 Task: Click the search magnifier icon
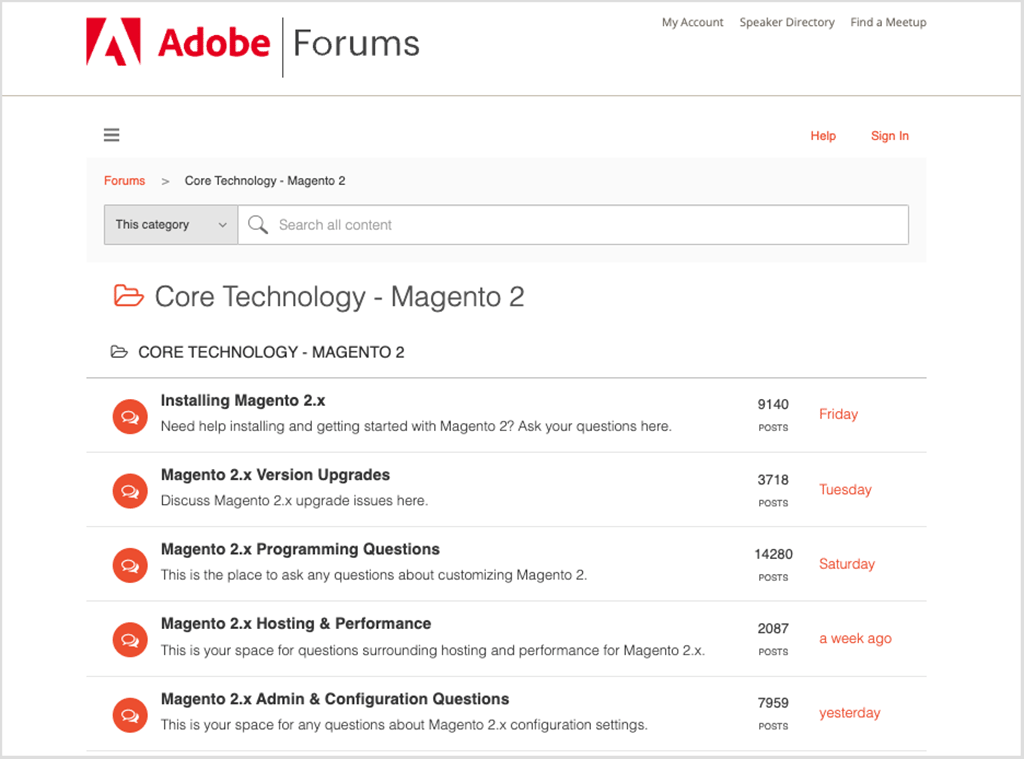coord(258,225)
